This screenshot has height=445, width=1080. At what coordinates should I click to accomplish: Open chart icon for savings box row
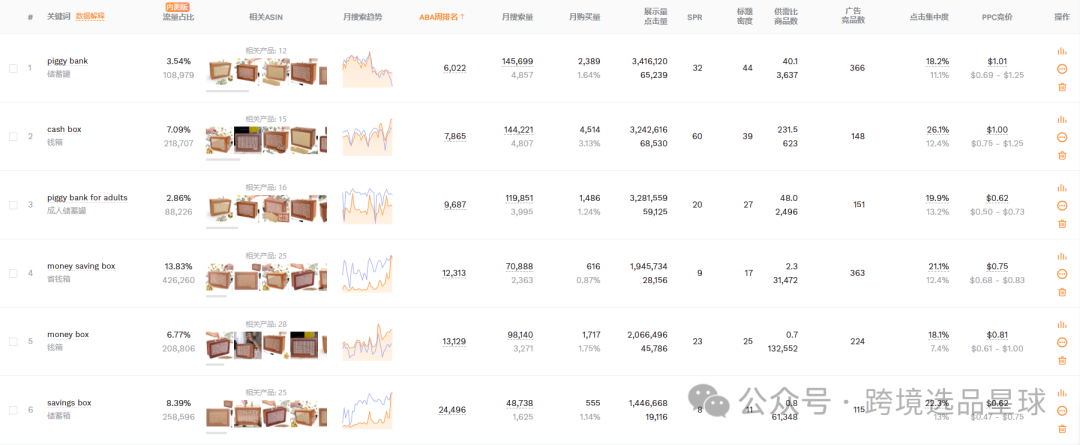[x=1062, y=392]
